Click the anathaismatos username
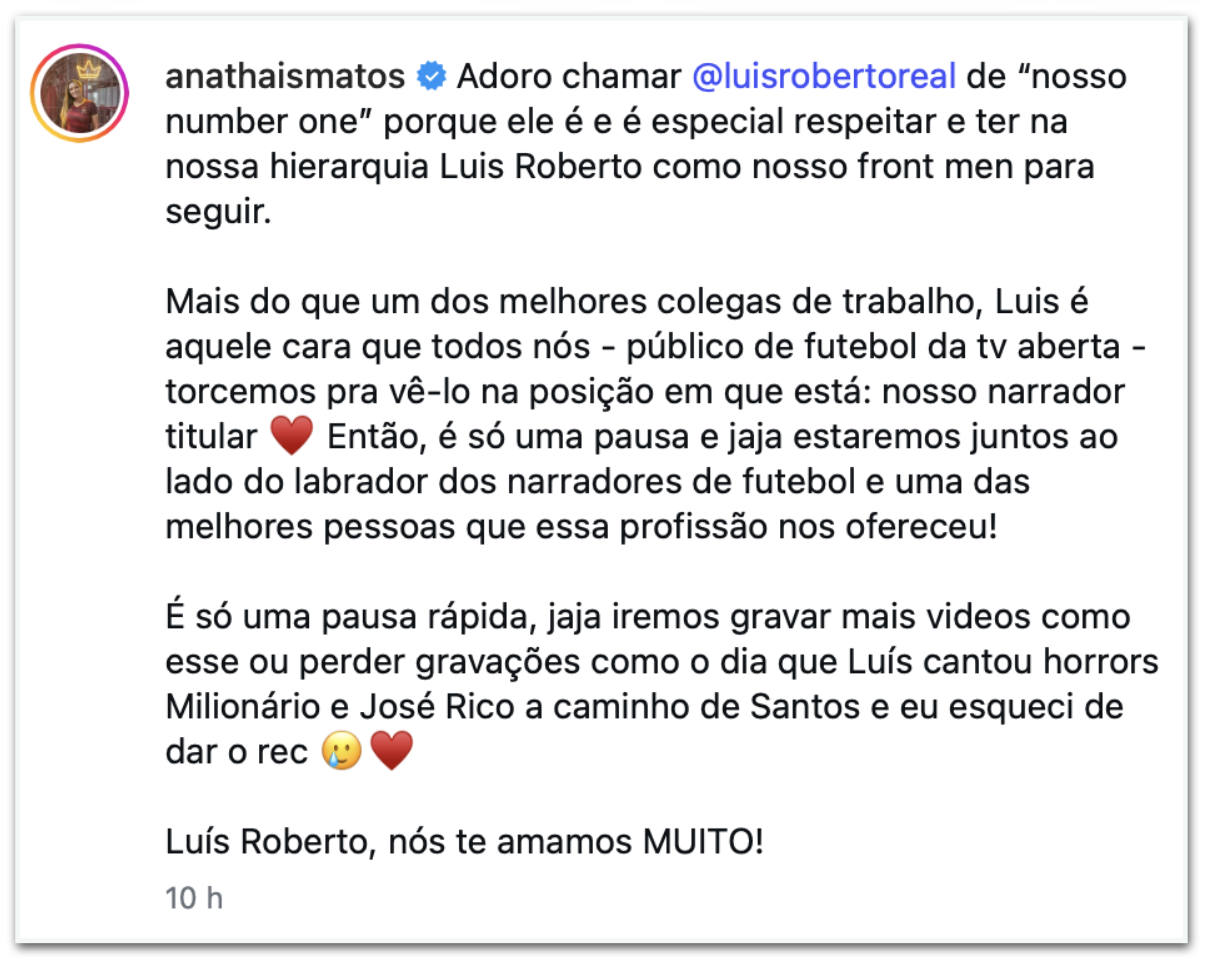Image resolution: width=1208 pixels, height=966 pixels. click(x=285, y=76)
